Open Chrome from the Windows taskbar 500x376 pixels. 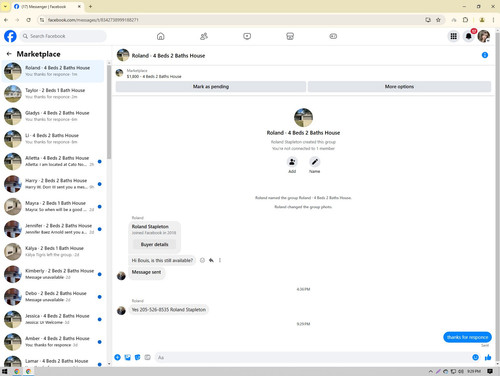[x=16, y=371]
